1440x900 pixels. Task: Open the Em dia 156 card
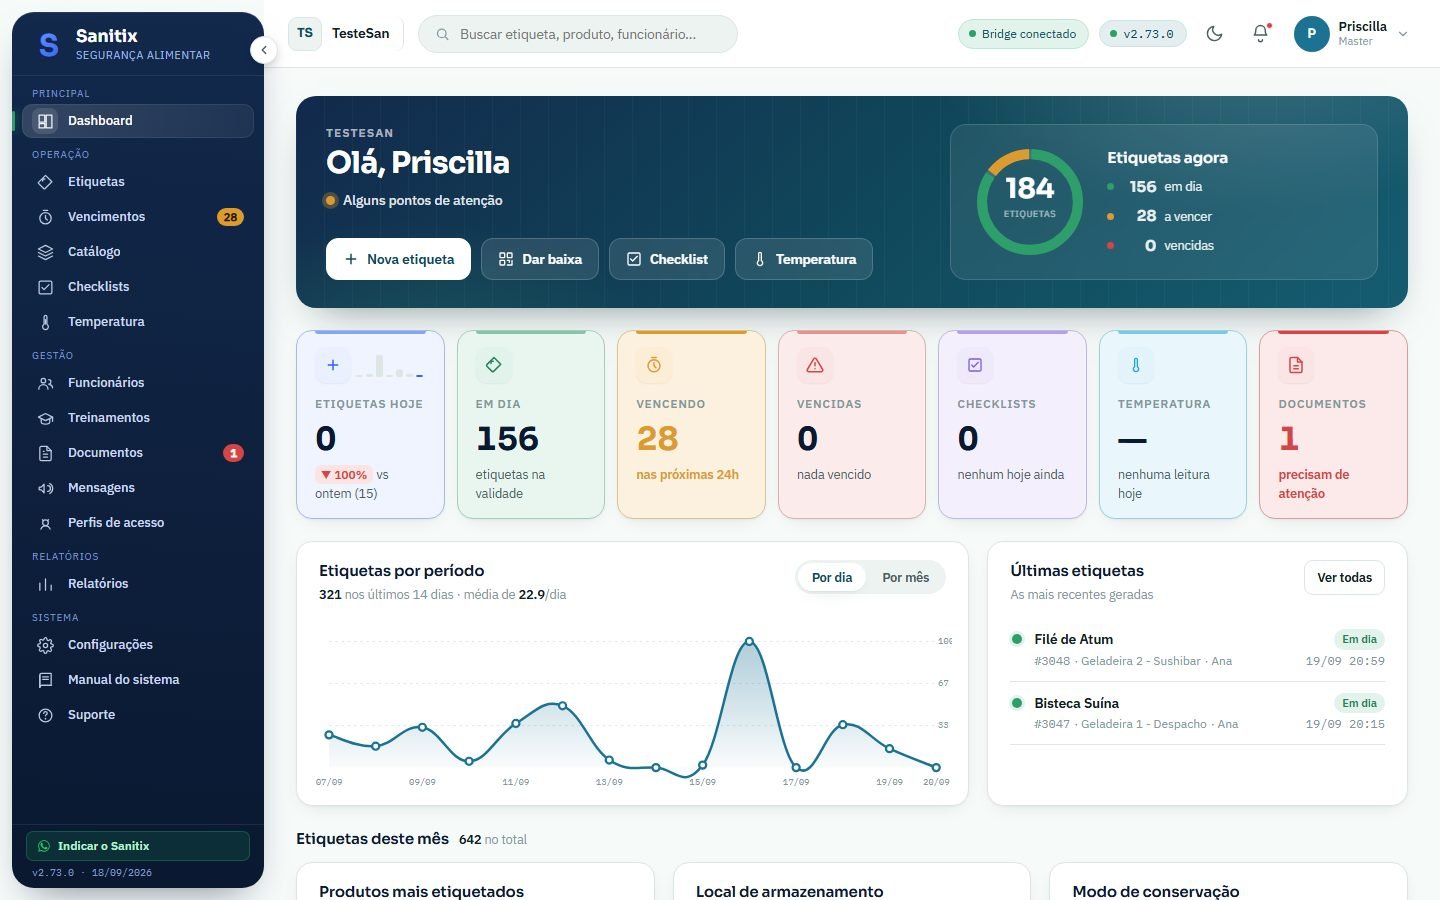[531, 425]
